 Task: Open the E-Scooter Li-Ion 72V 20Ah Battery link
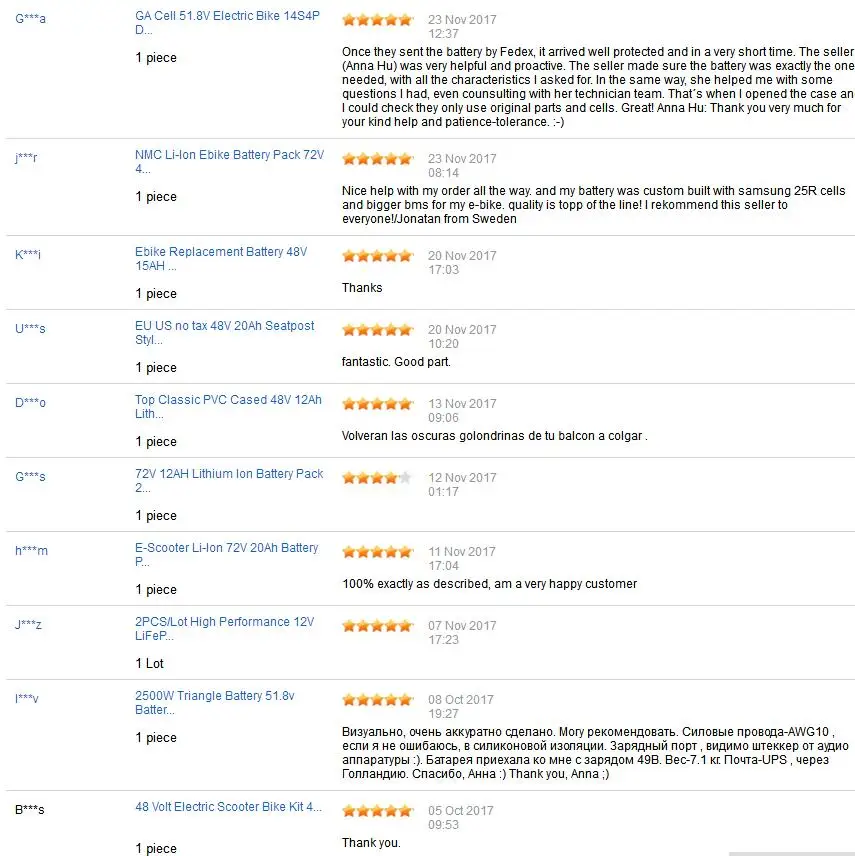click(227, 555)
